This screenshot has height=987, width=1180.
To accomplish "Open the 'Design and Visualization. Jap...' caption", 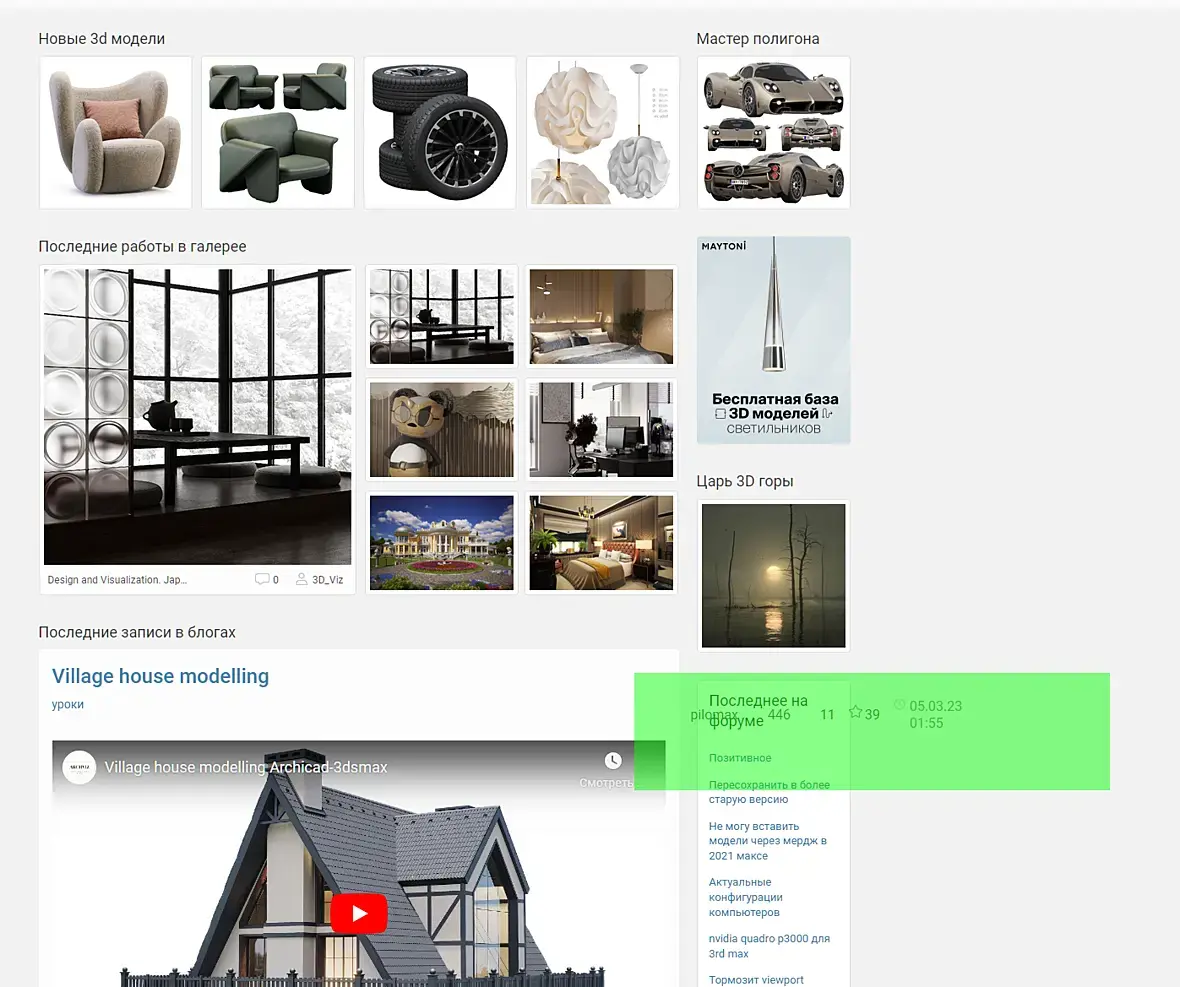I will 117,580.
